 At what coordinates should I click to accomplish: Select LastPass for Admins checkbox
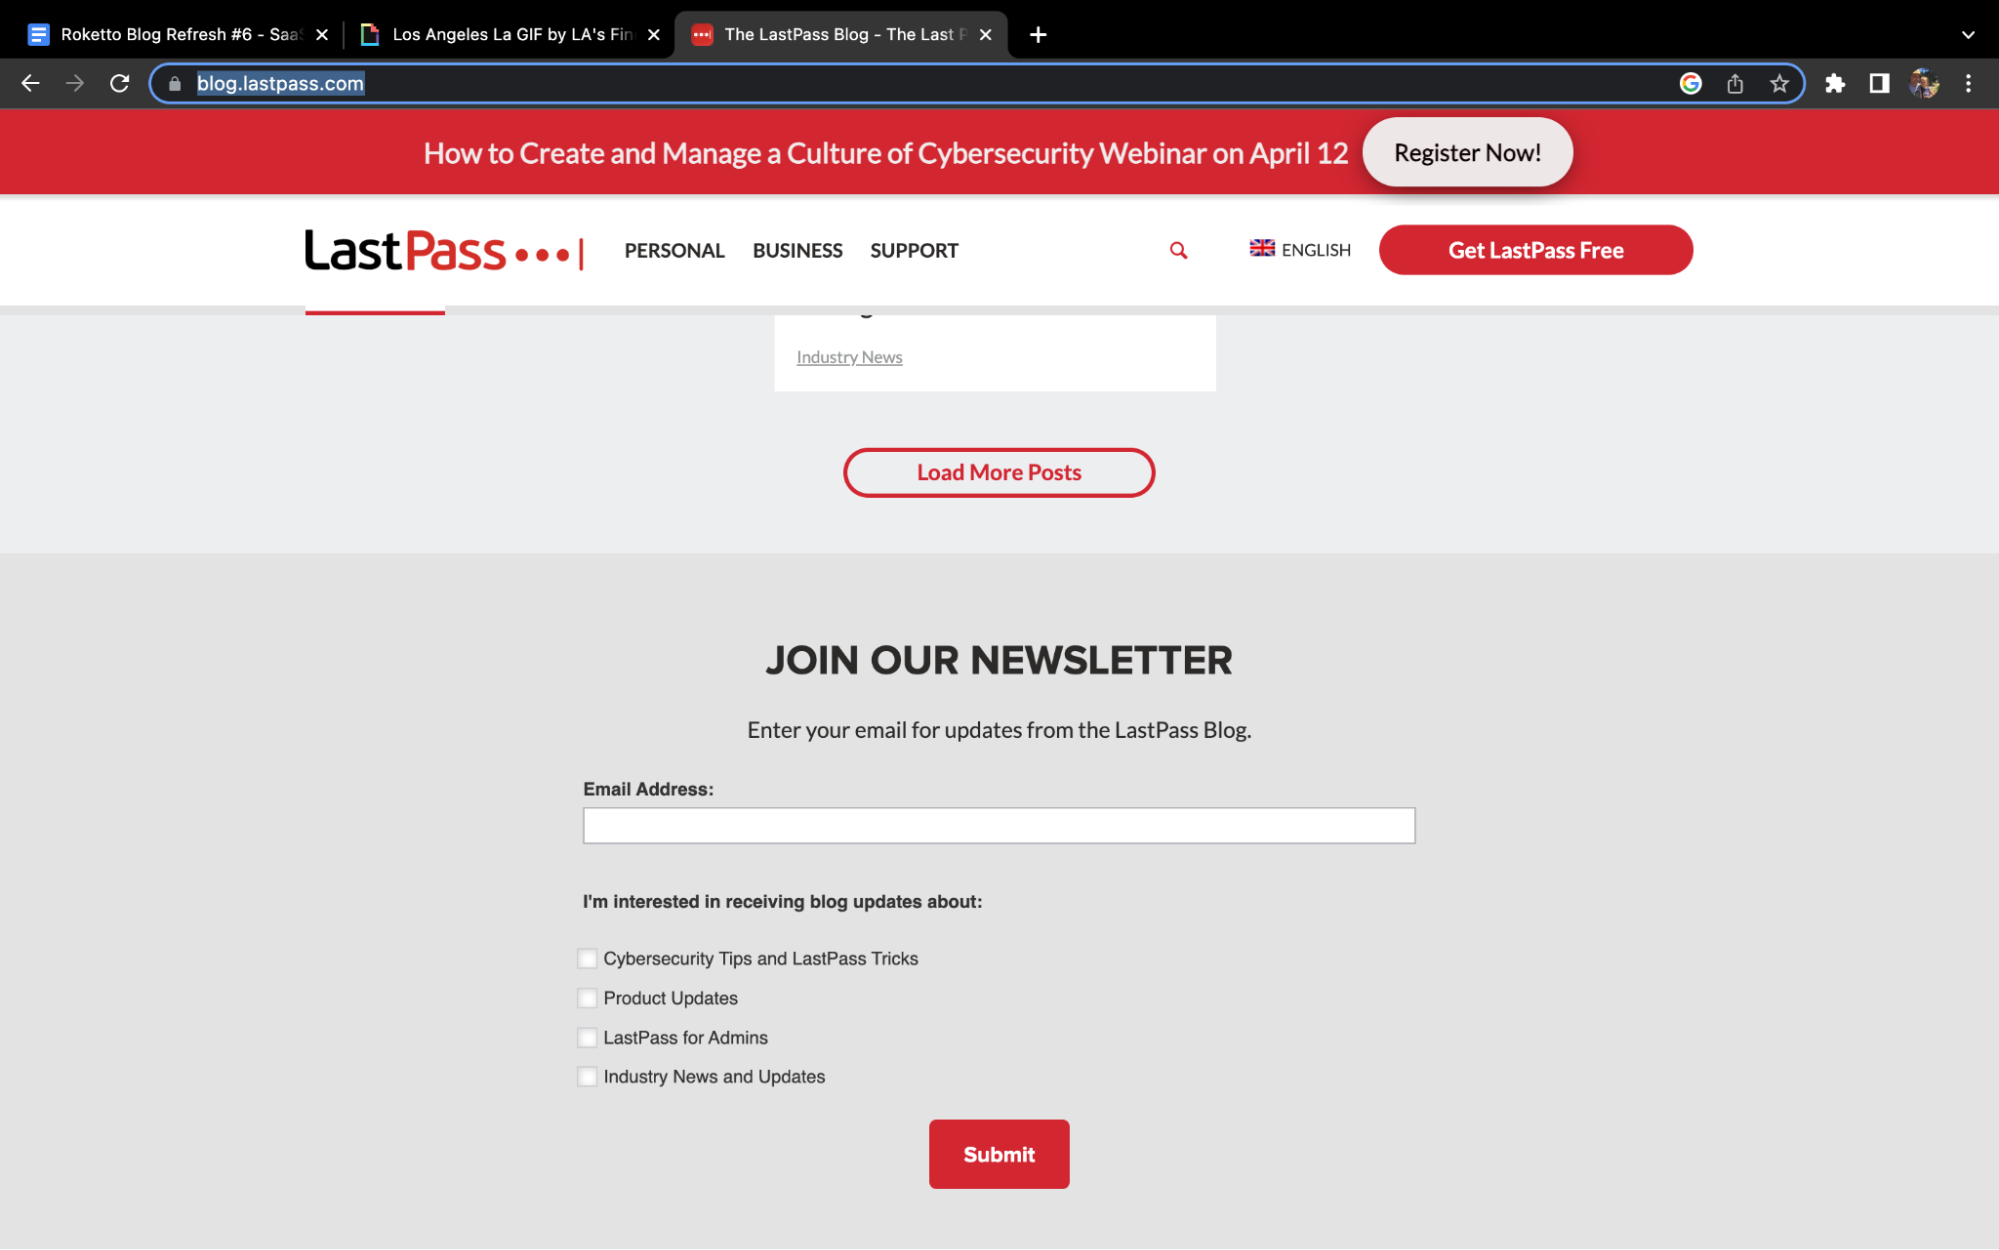click(x=586, y=1037)
